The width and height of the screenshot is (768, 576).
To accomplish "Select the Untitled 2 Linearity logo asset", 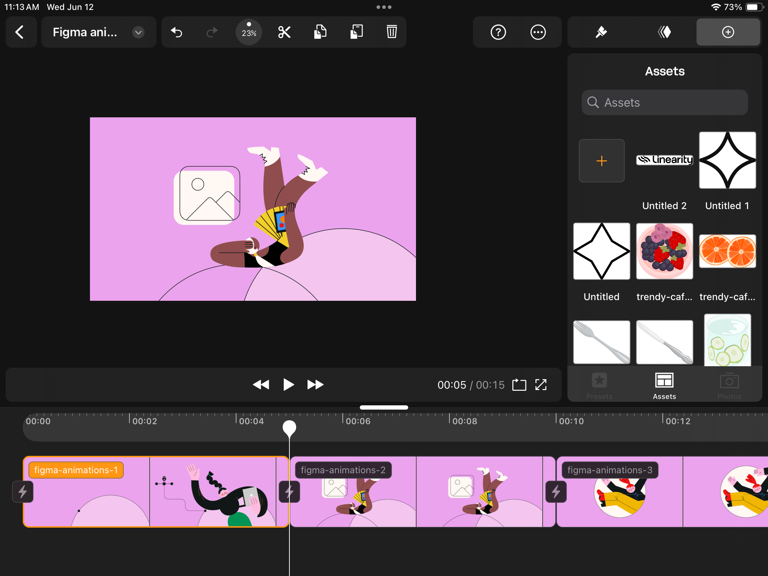I will (664, 160).
